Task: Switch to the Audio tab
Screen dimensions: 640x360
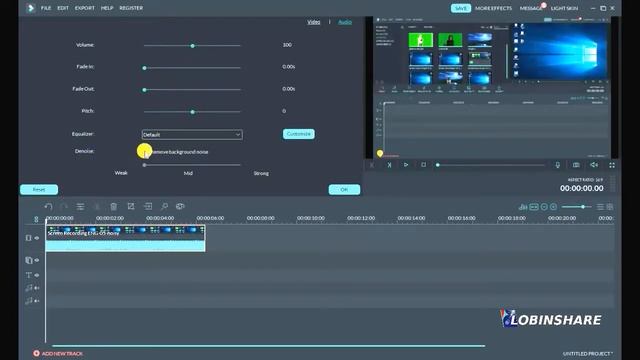Action: point(345,22)
